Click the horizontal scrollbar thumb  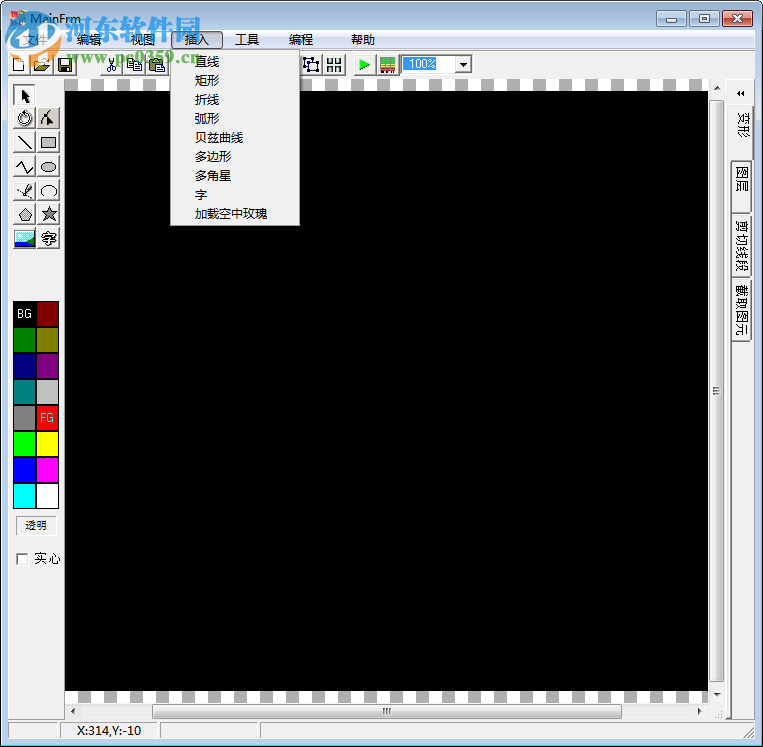point(387,711)
